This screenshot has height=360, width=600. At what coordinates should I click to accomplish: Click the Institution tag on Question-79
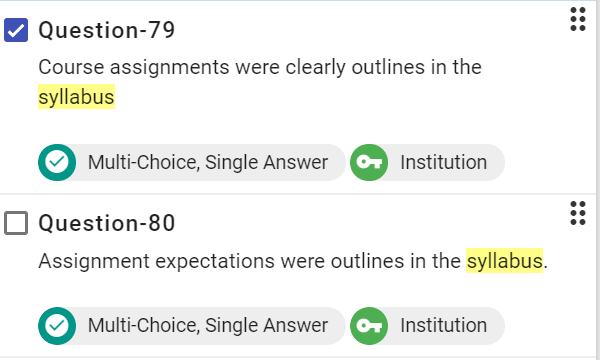[427, 162]
